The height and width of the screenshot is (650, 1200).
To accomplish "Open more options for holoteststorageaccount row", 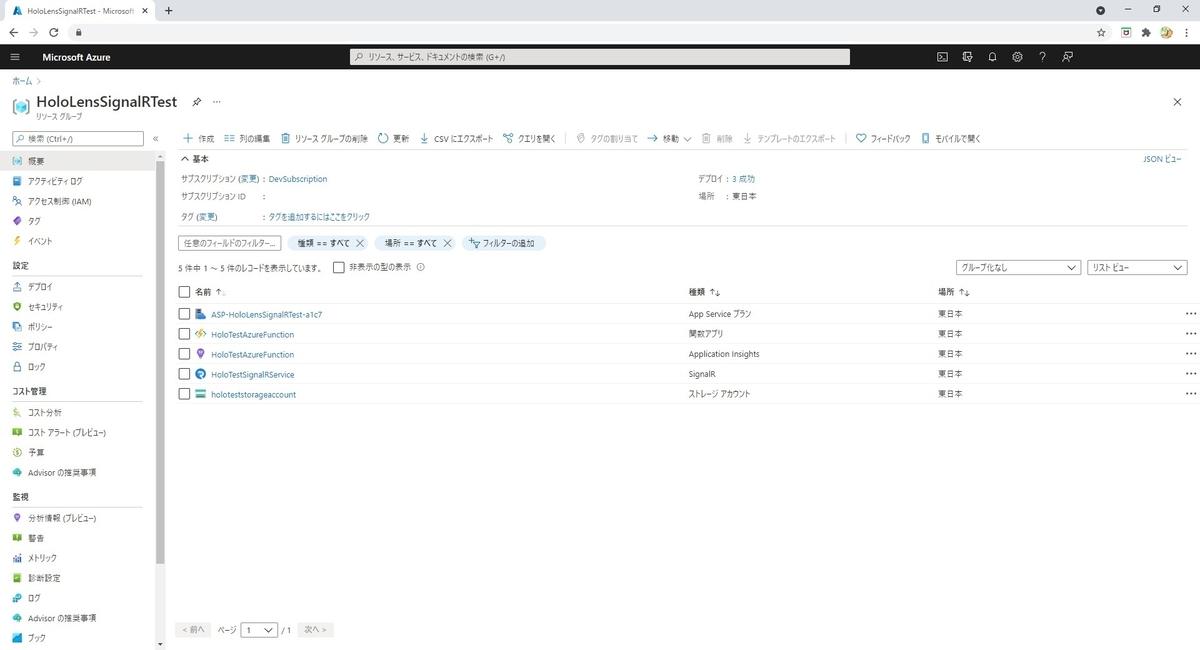I will point(1190,394).
